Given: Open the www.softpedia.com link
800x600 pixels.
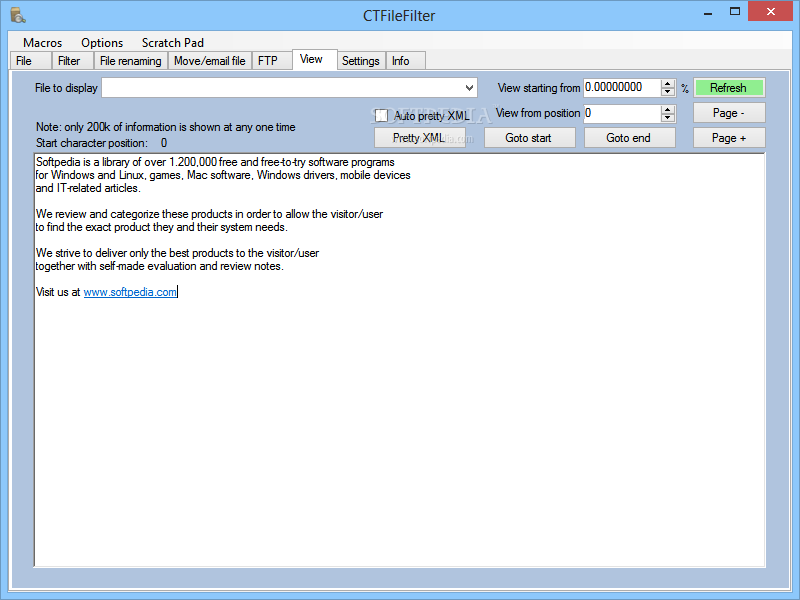Looking at the screenshot, I should [x=130, y=292].
